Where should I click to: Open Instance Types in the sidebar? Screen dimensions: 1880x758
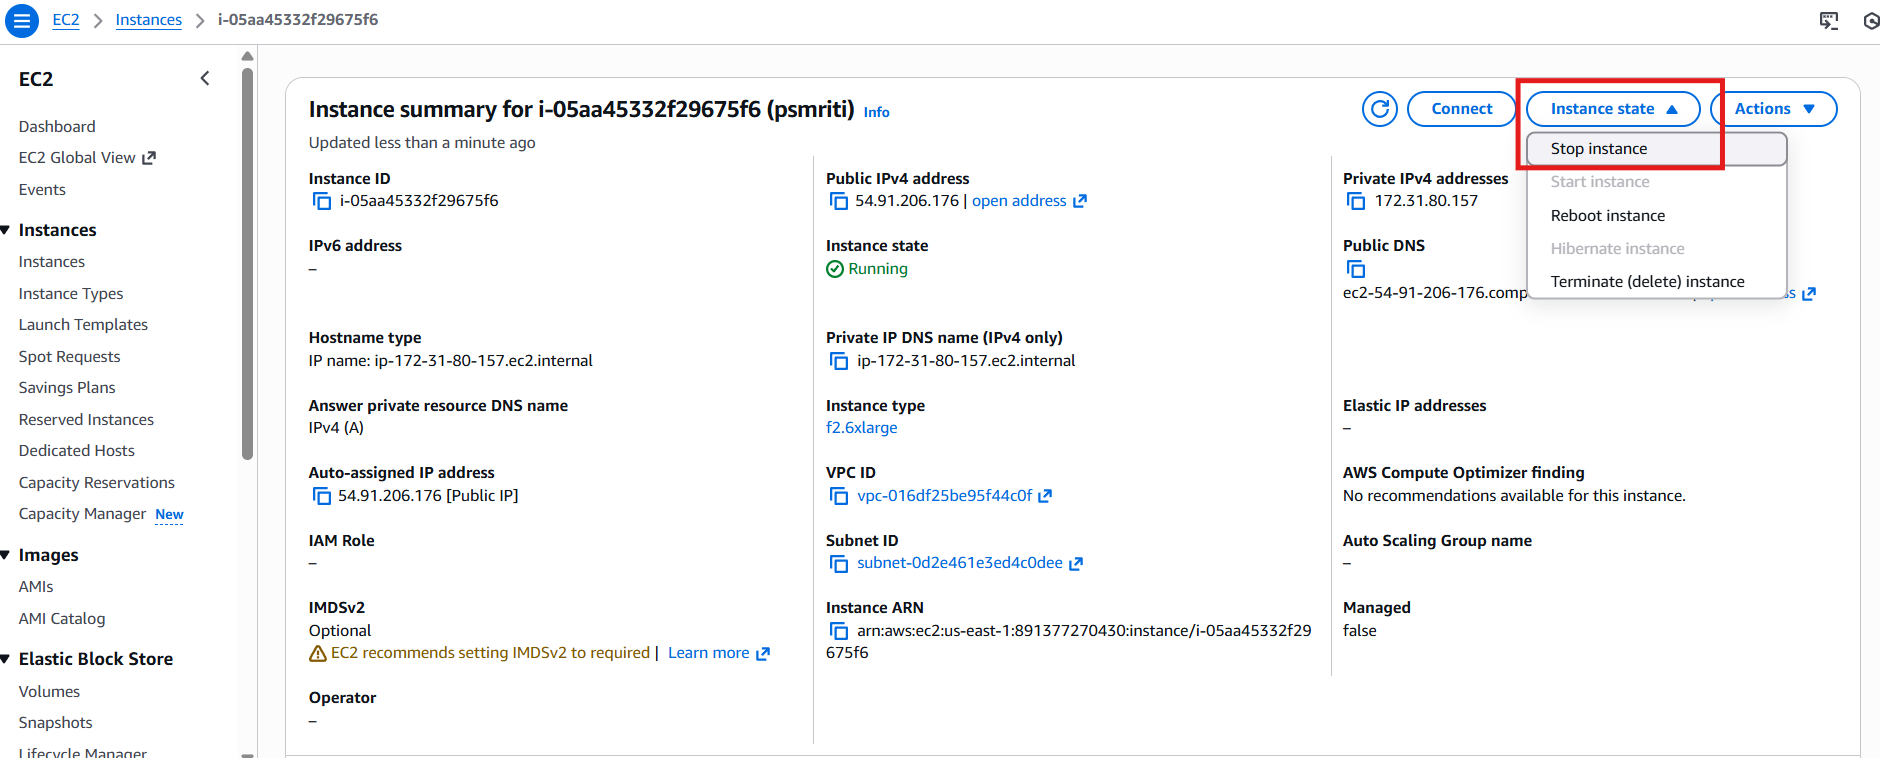click(x=71, y=294)
